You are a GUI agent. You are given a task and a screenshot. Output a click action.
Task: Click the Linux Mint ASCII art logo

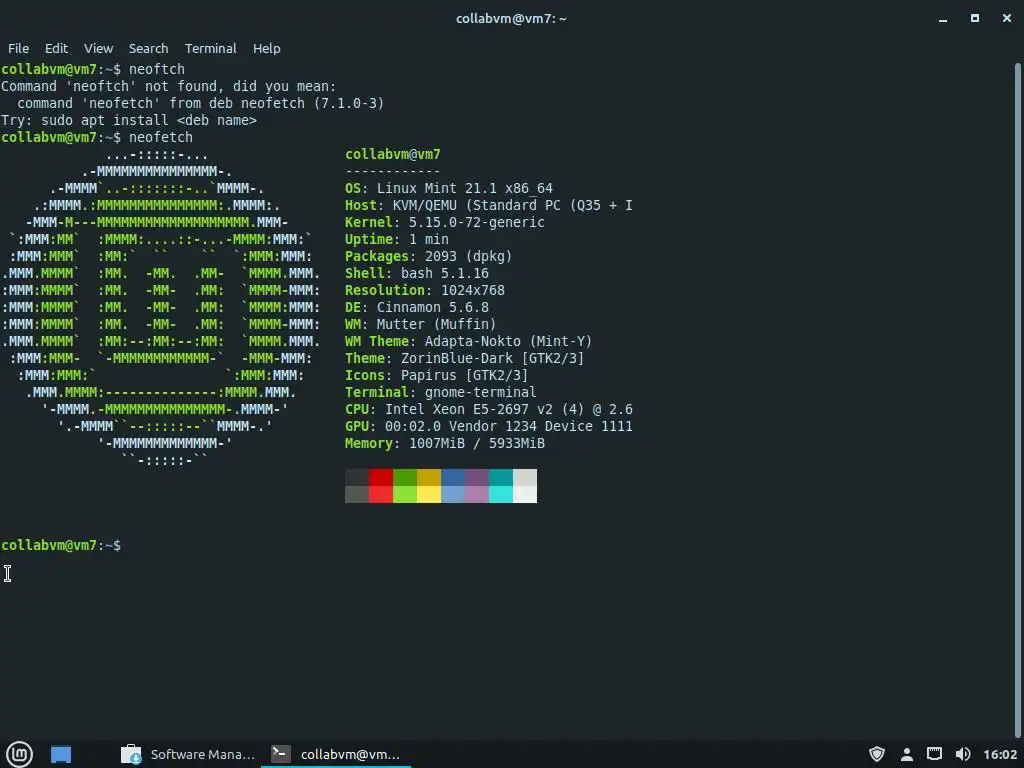[x=161, y=307]
